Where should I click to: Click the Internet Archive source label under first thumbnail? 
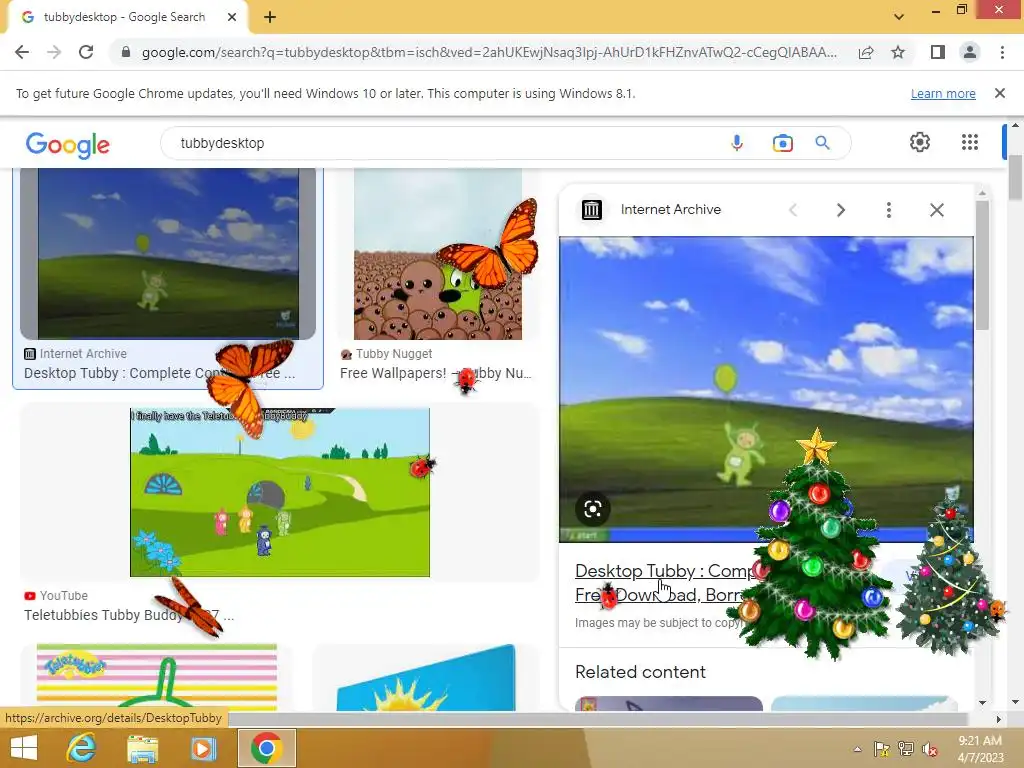[x=83, y=354]
